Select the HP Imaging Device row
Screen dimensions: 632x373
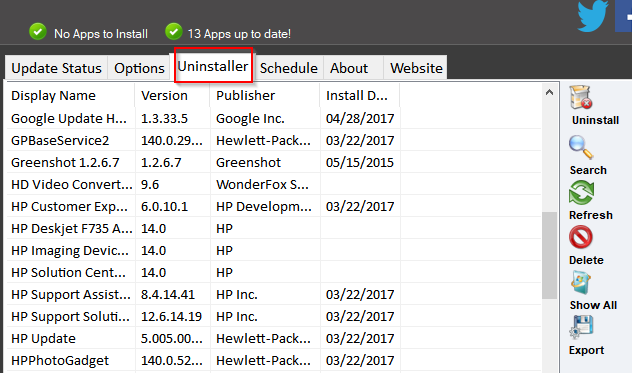coord(274,250)
